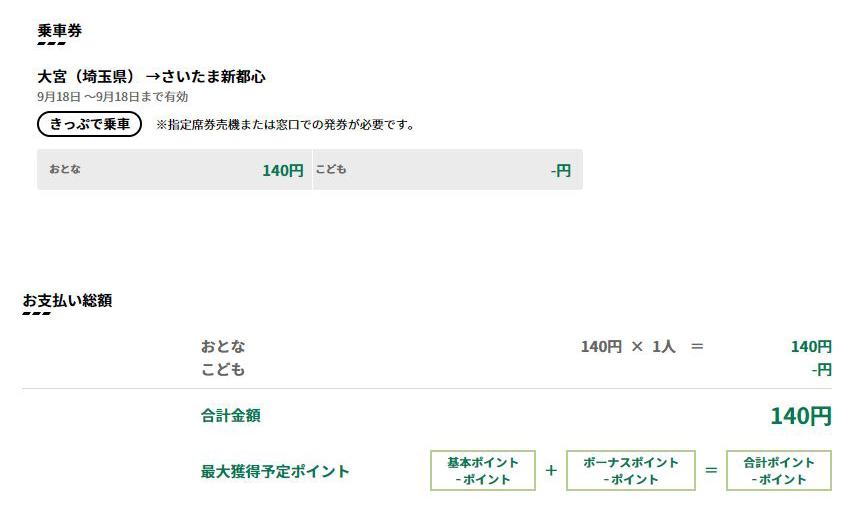Click the こども -円 total in summary
Viewport: 862px width, 506px height.
[x=822, y=369]
